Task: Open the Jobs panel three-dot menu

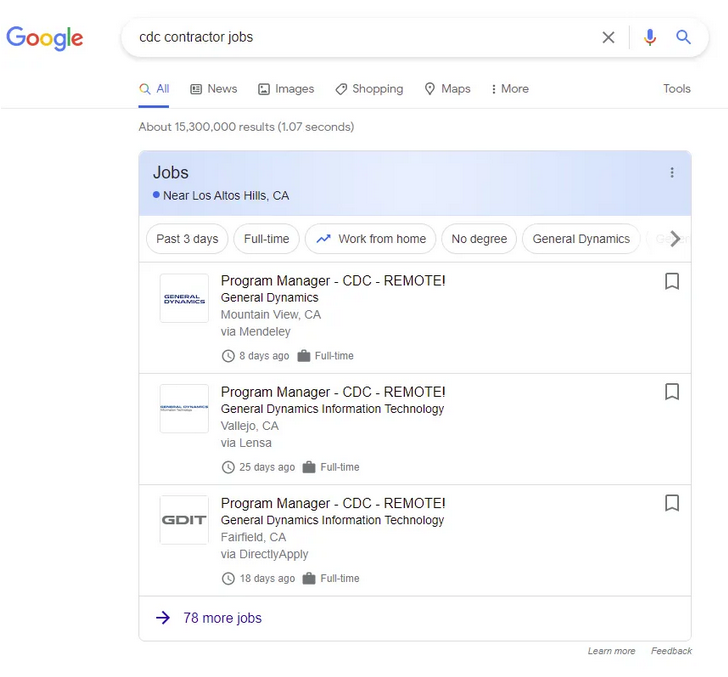Action: pyautogui.click(x=672, y=173)
